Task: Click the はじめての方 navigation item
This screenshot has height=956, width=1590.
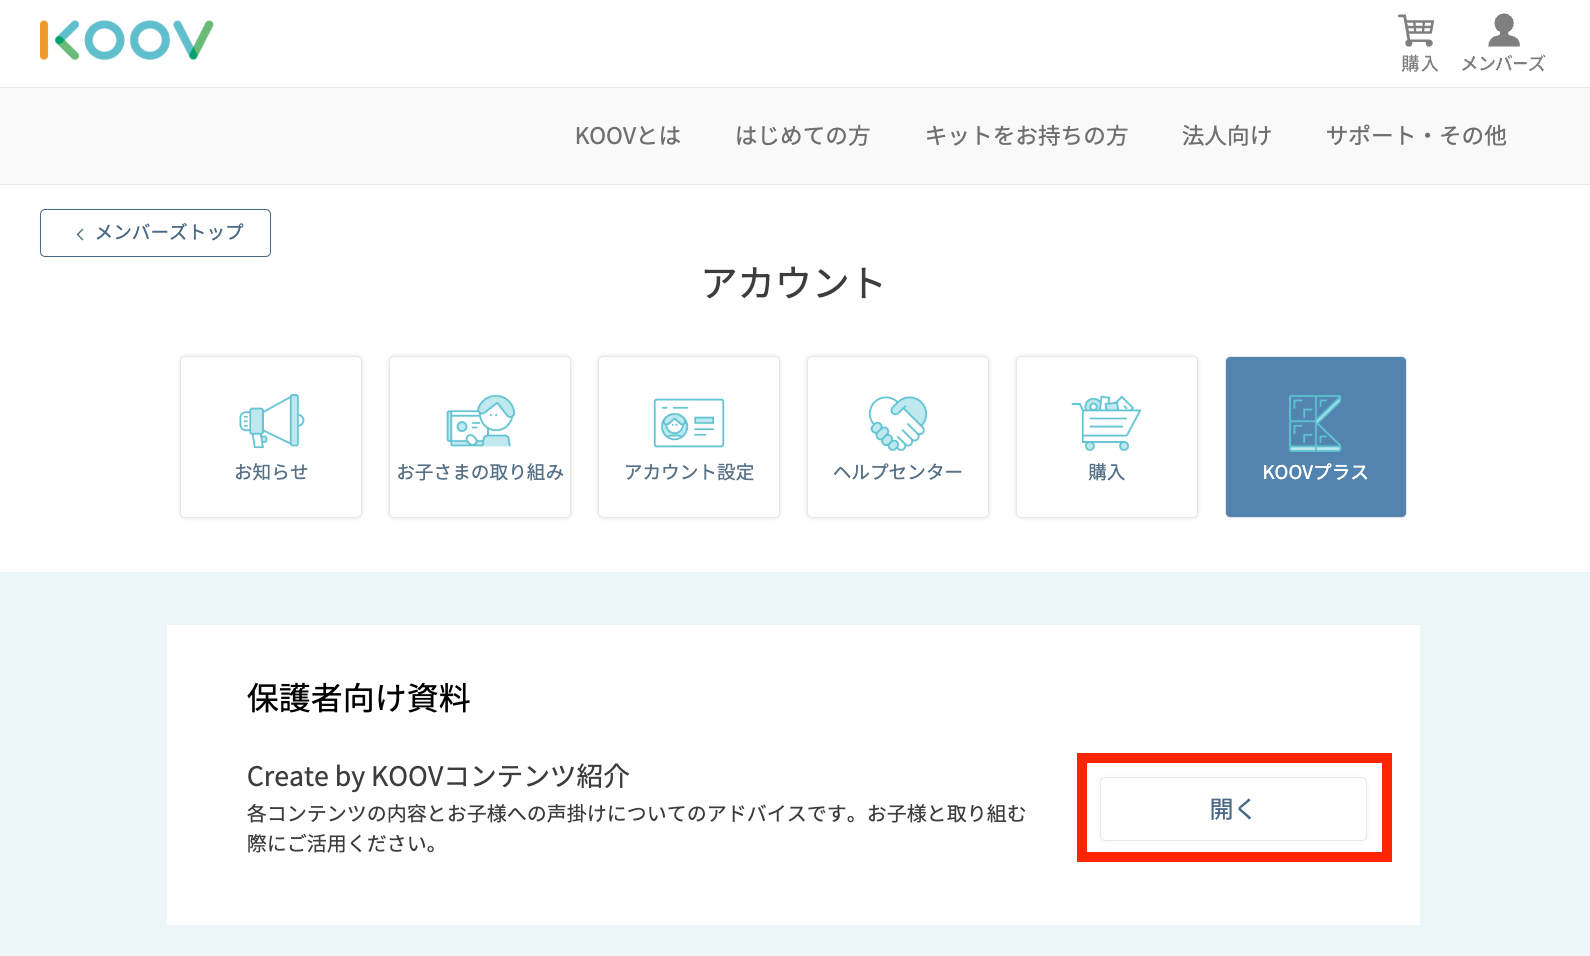Action: pos(802,136)
